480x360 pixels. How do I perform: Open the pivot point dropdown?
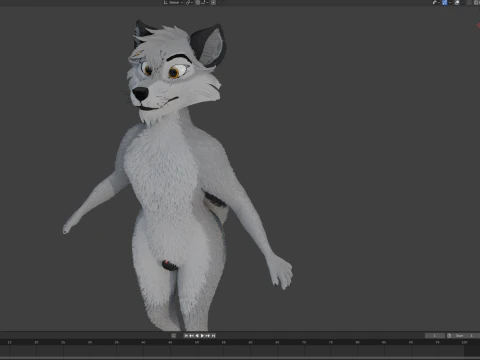coord(189,2)
